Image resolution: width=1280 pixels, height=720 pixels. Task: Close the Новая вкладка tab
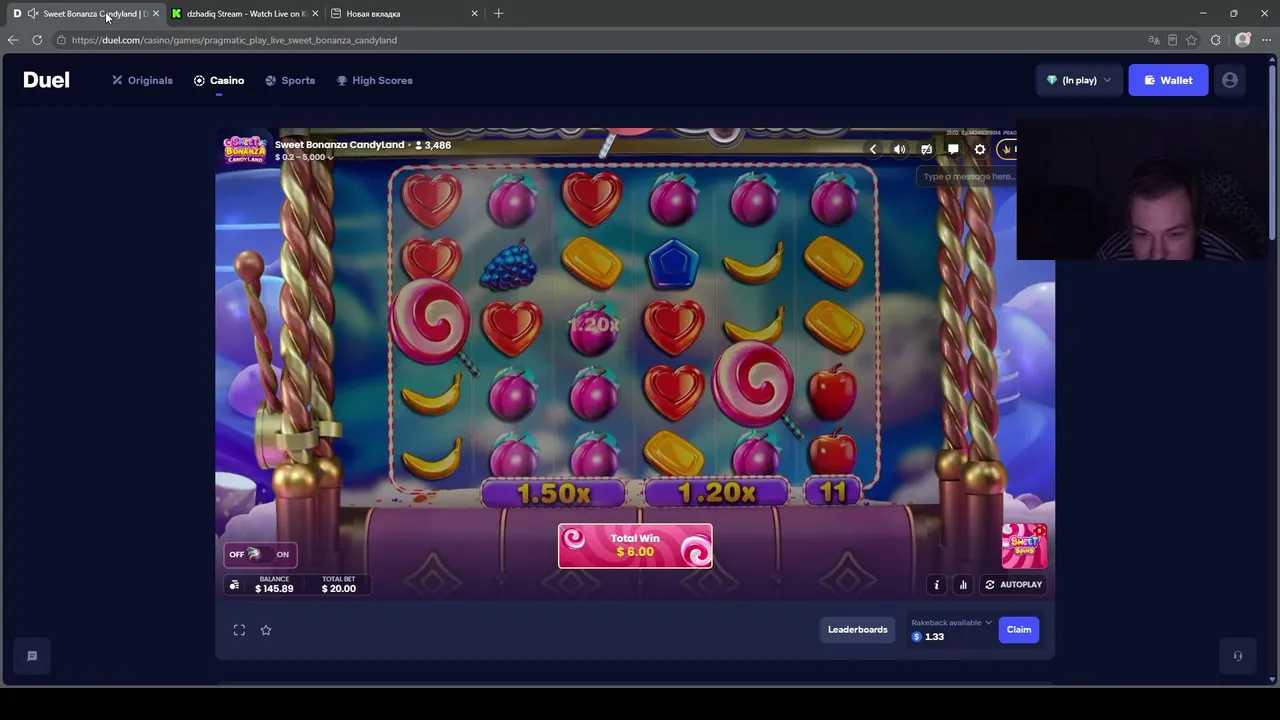474,13
